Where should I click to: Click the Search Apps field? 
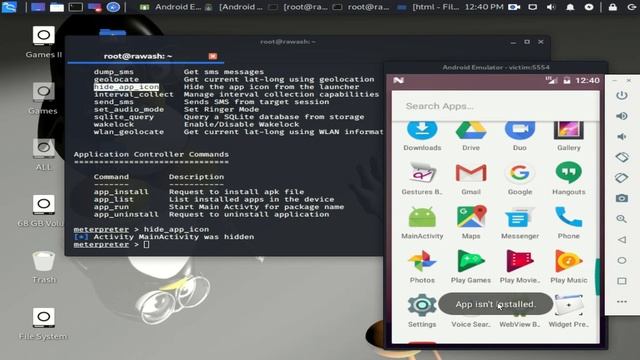coord(496,106)
